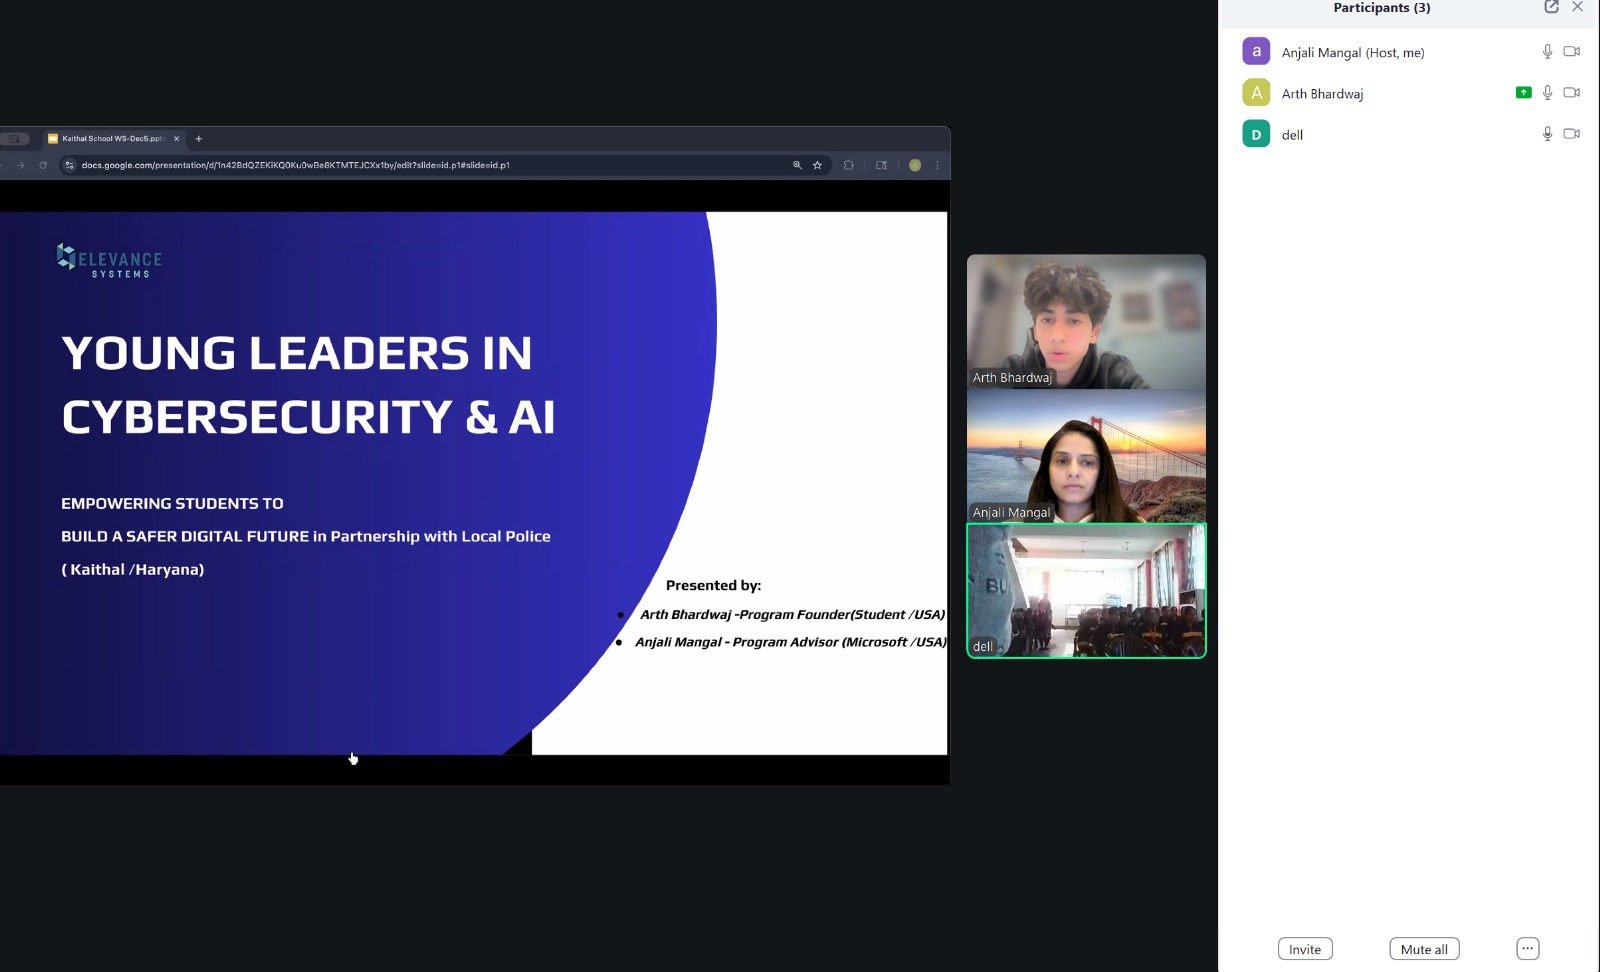Open a new browser tab with plus
This screenshot has width=1600, height=972.
click(x=199, y=139)
